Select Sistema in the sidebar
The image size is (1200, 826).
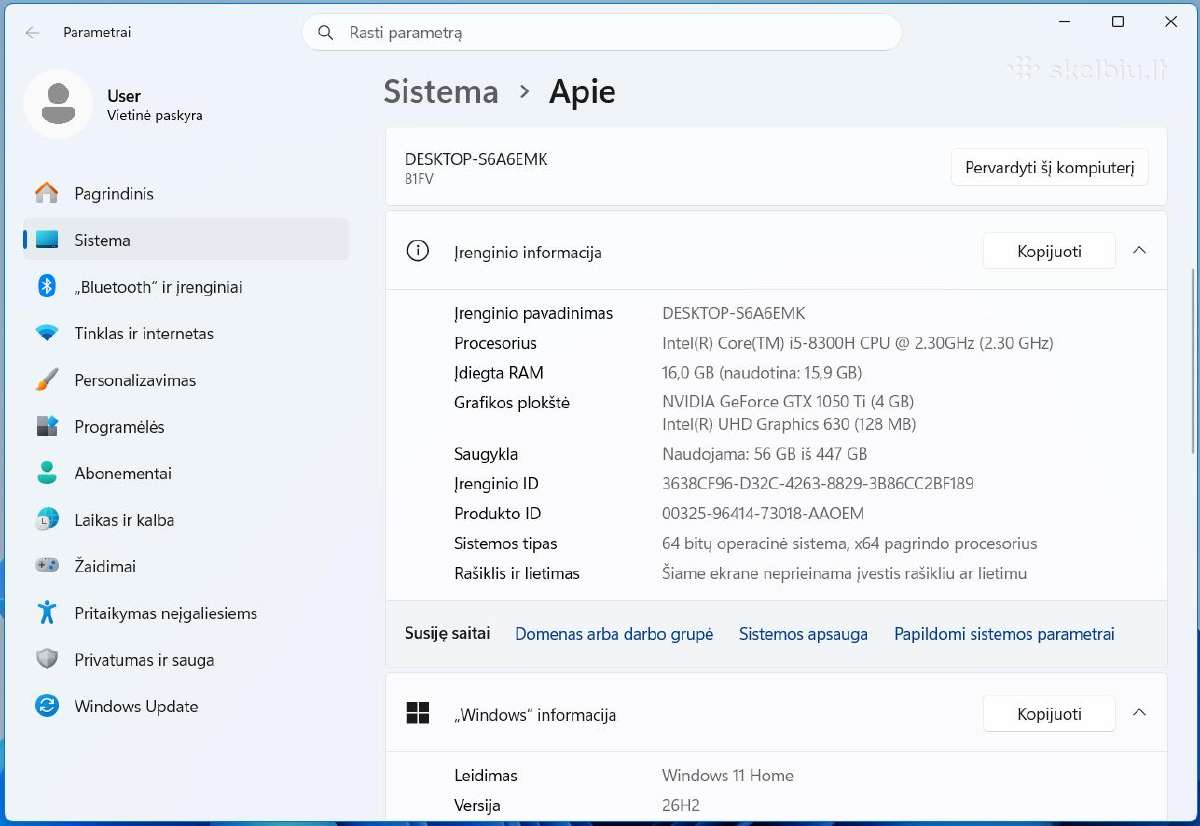186,240
